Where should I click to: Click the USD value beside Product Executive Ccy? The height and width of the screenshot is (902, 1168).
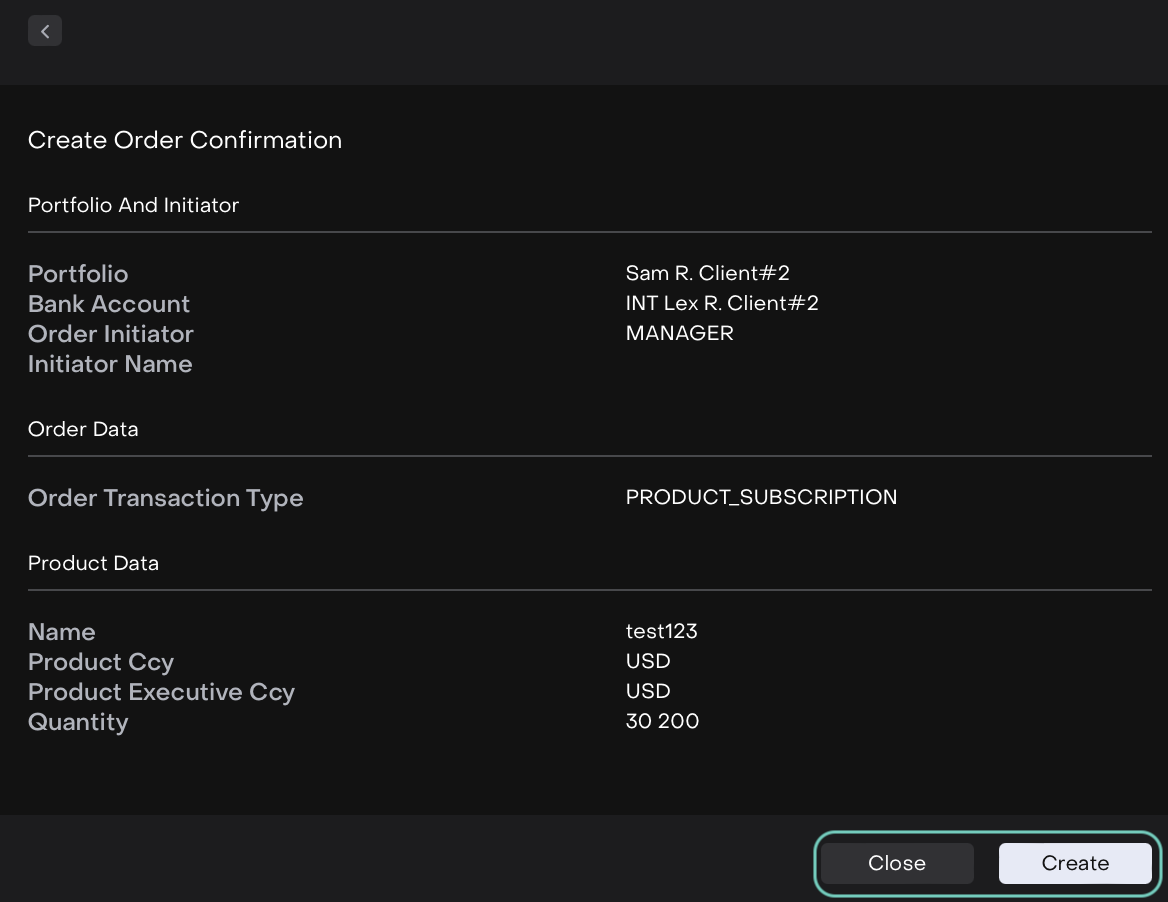[x=647, y=691]
